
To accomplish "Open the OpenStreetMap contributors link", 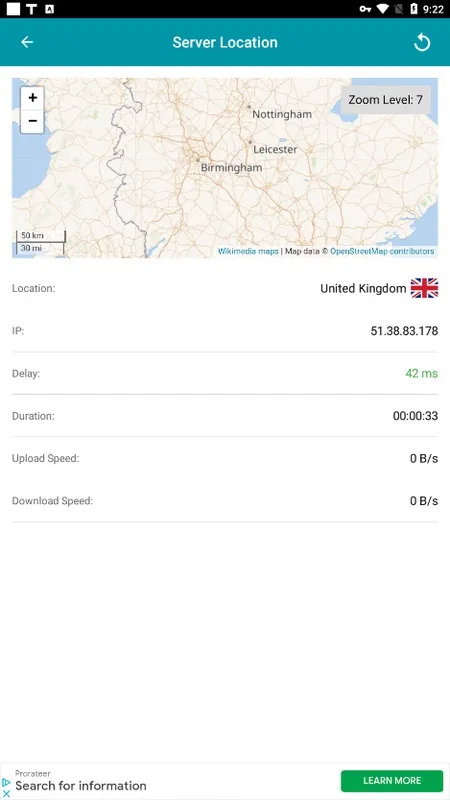I will pyautogui.click(x=382, y=252).
